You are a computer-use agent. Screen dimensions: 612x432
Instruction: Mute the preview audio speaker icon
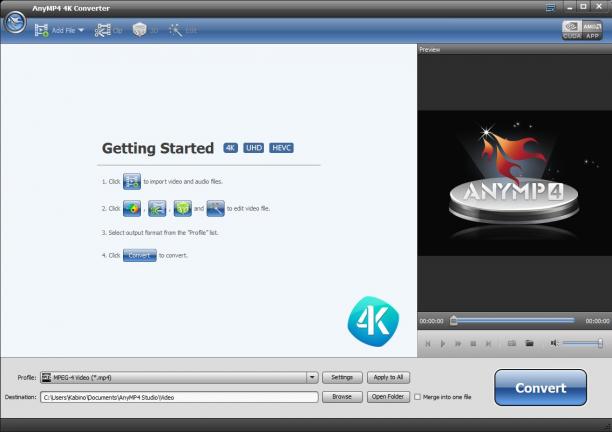(554, 343)
